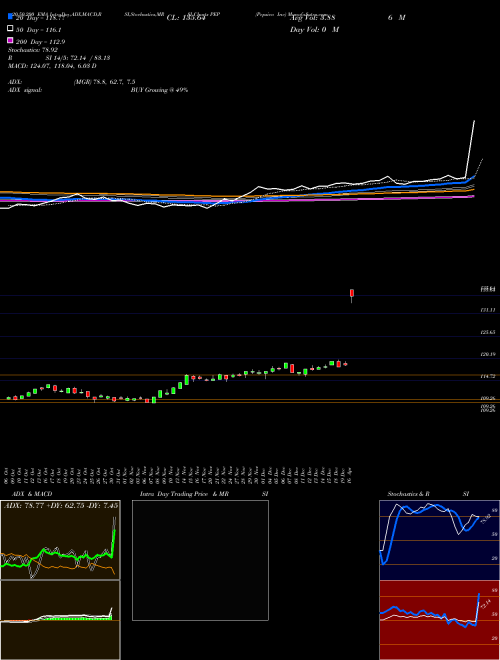Image resolution: width=500 pixels, height=660 pixels.
Task: Click the 'CL: 135.64' closing price label
Action: (x=186, y=18)
